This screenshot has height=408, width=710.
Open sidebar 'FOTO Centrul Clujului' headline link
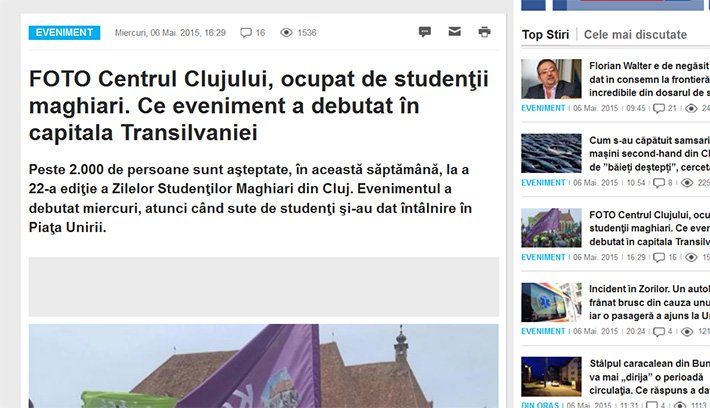649,228
